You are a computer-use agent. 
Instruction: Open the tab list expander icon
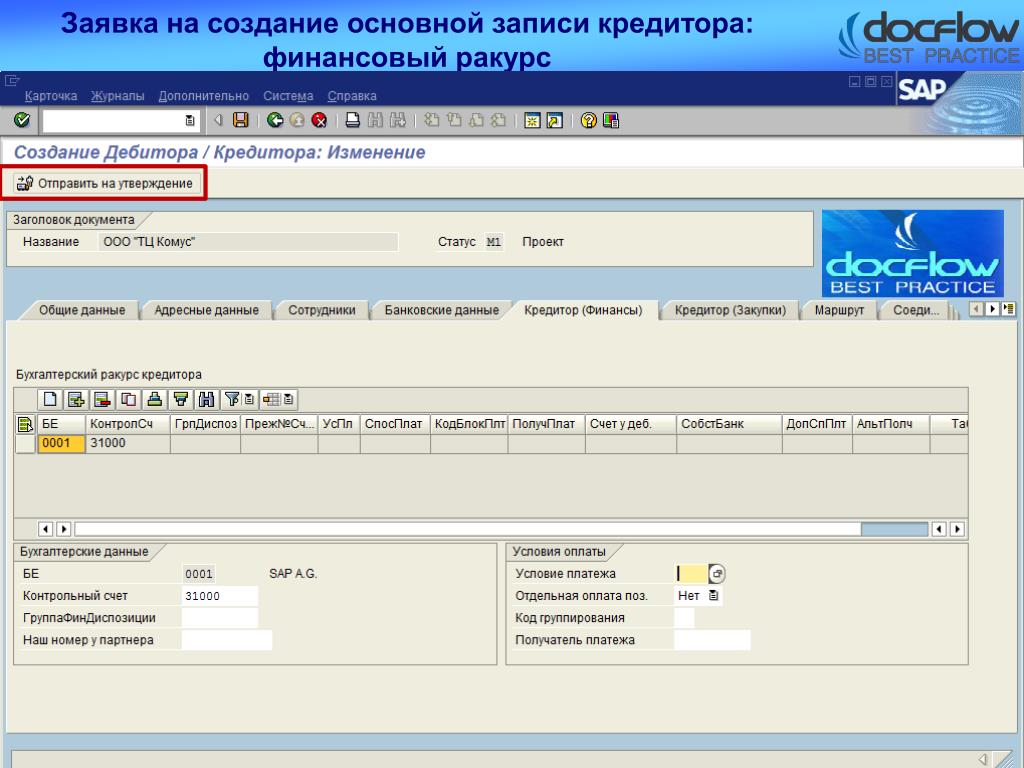tap(1009, 309)
